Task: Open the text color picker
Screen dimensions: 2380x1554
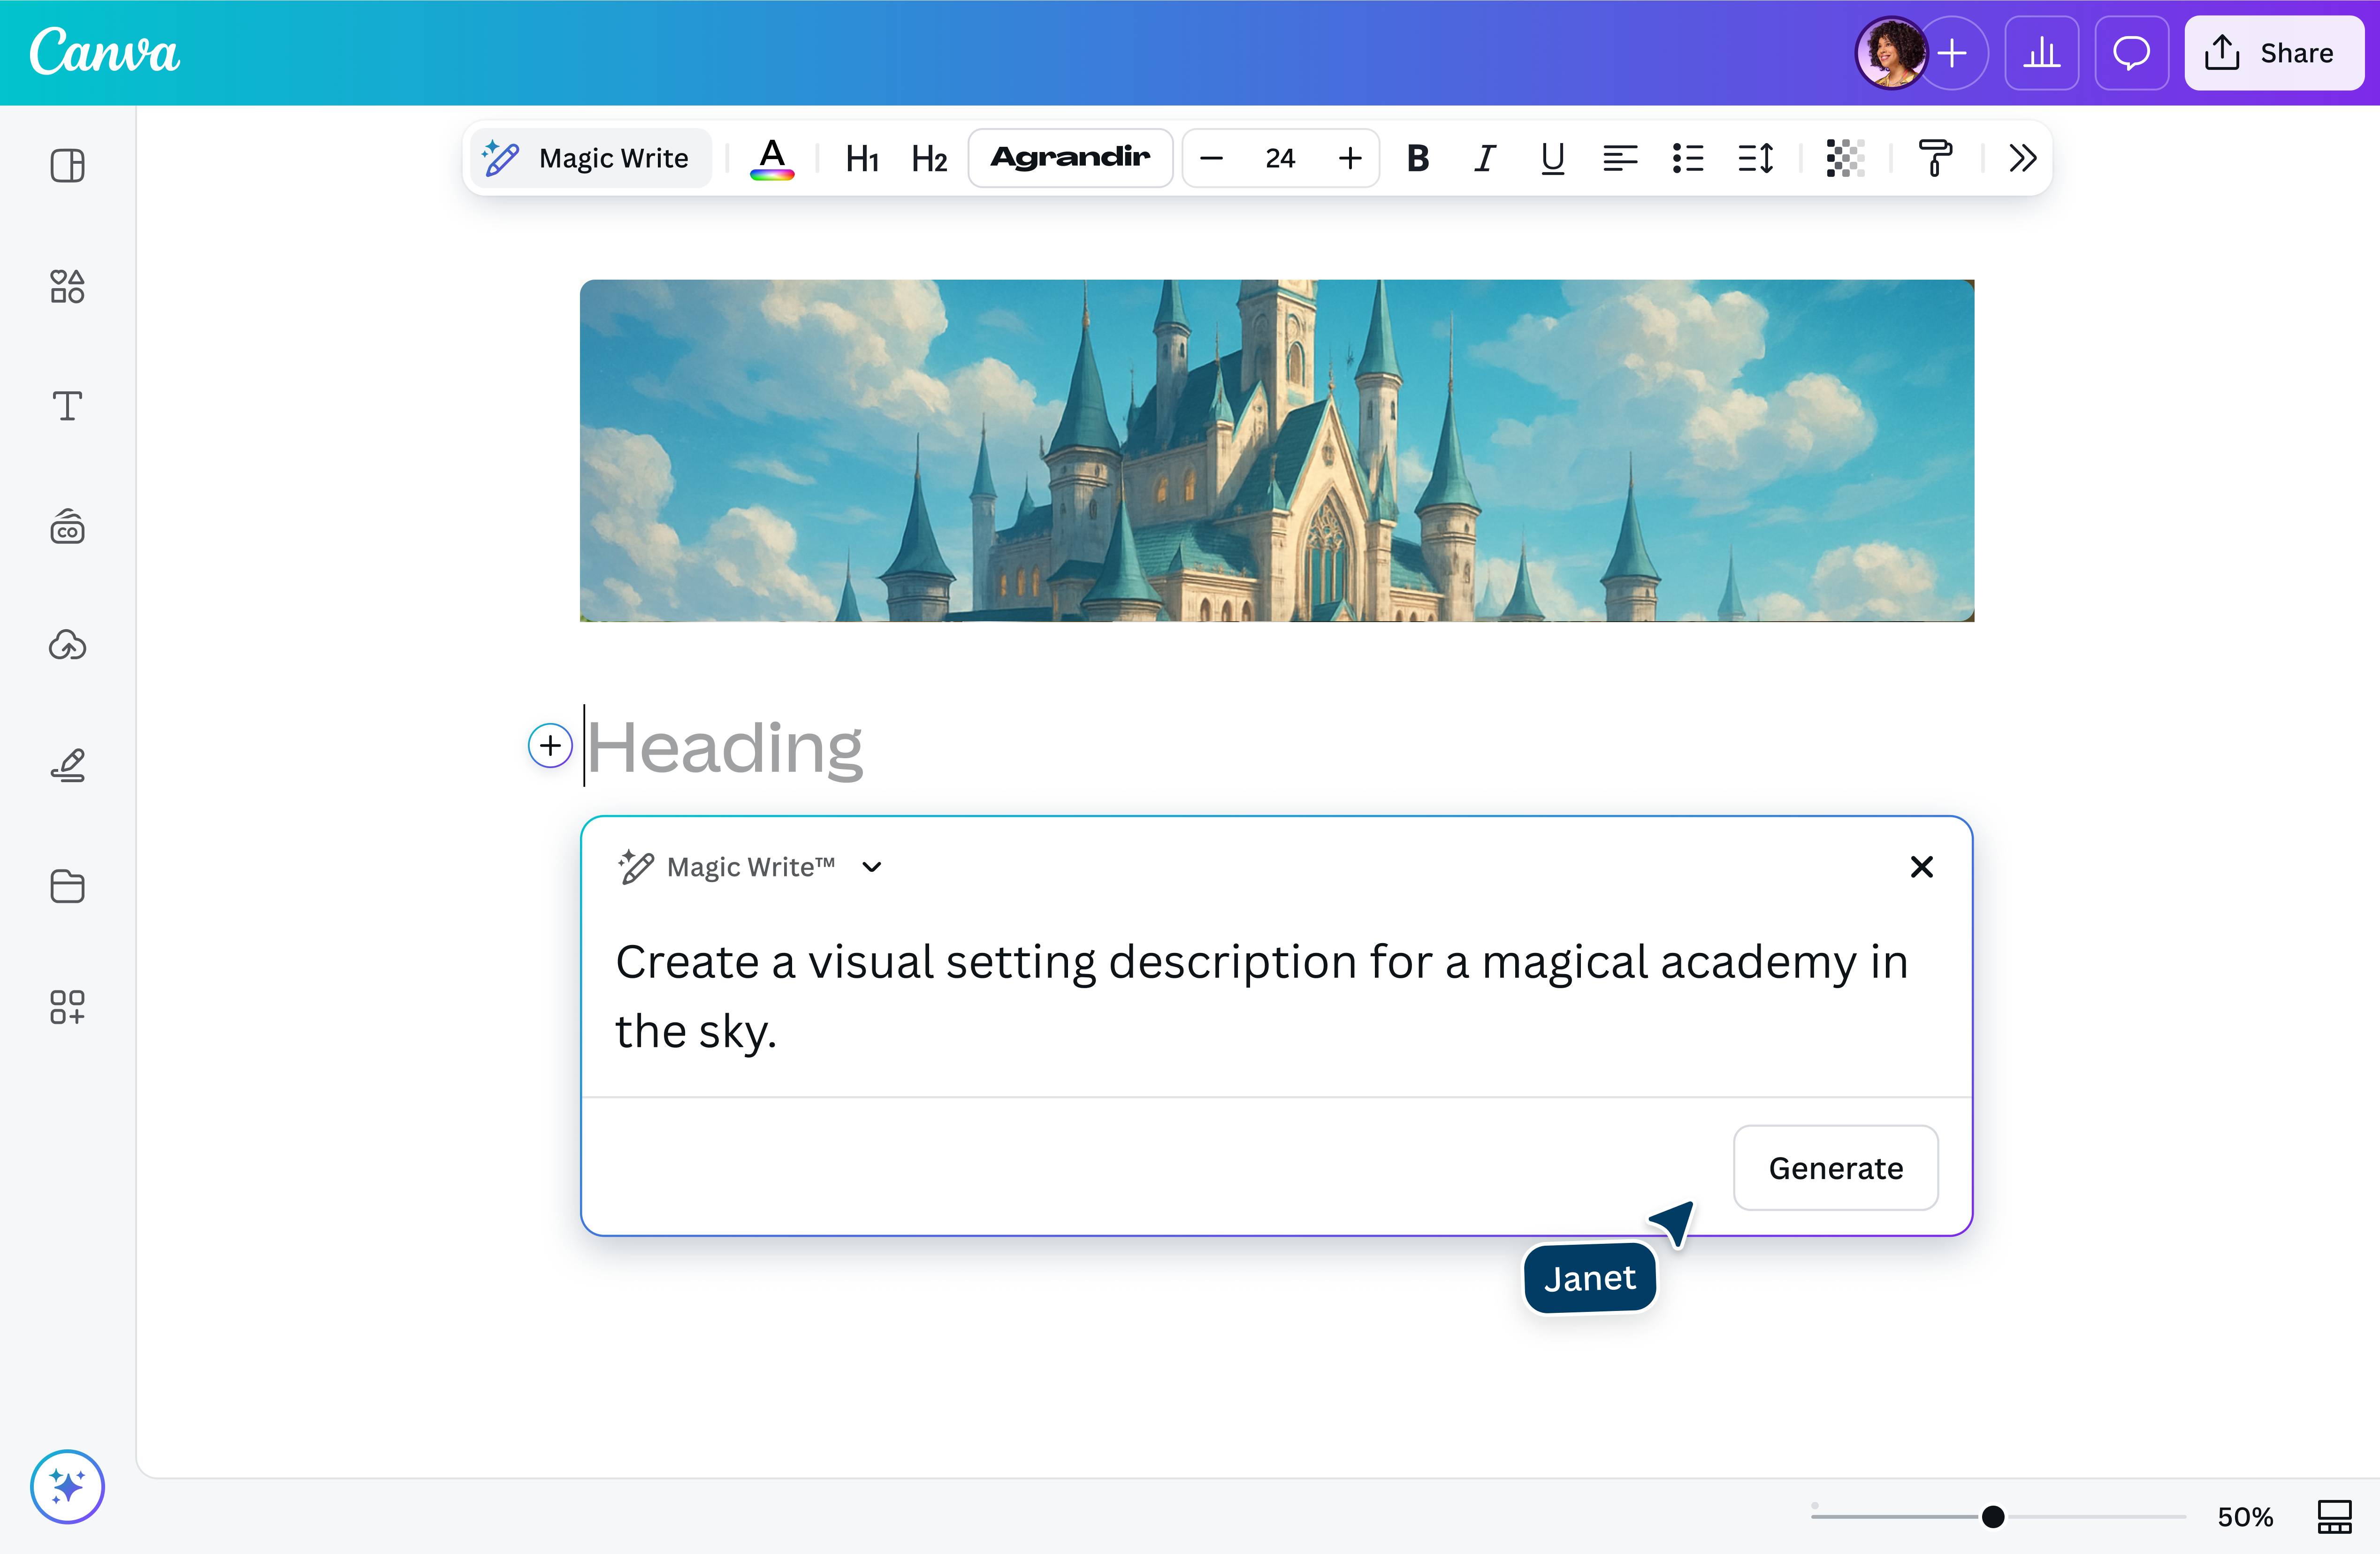Action: tap(771, 158)
